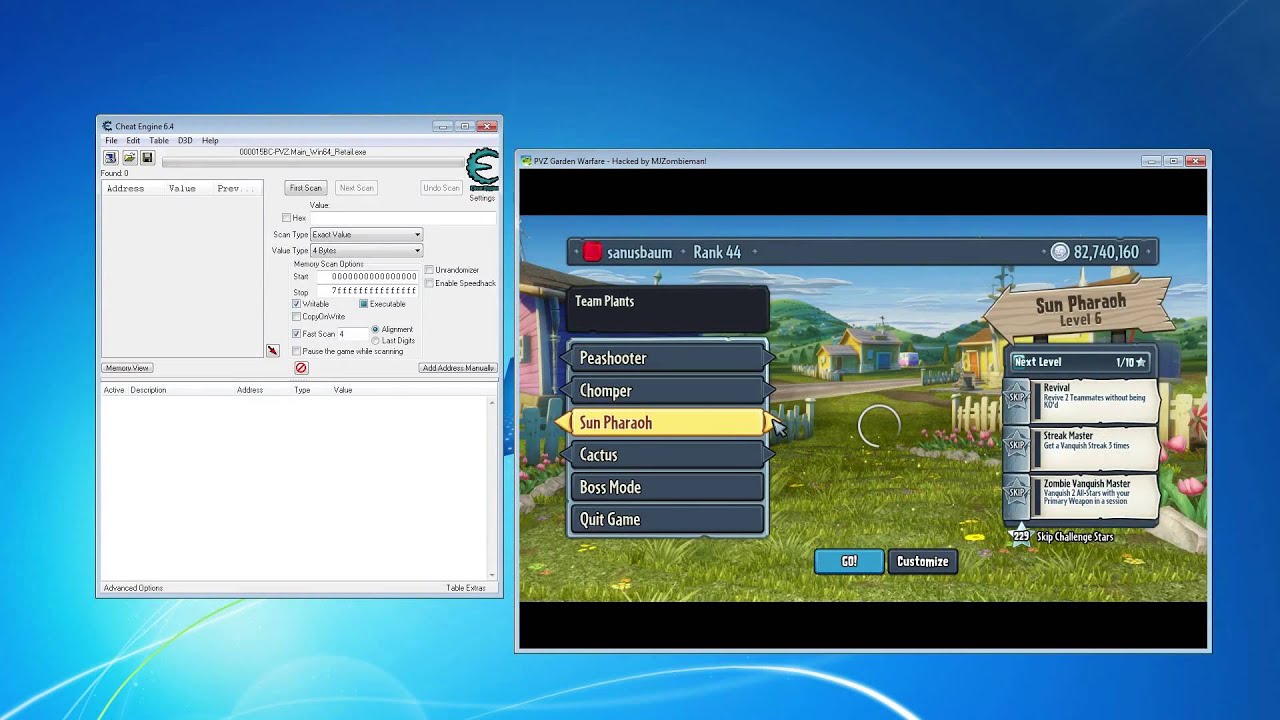Click the Next Level 1/10 bar

1080,362
